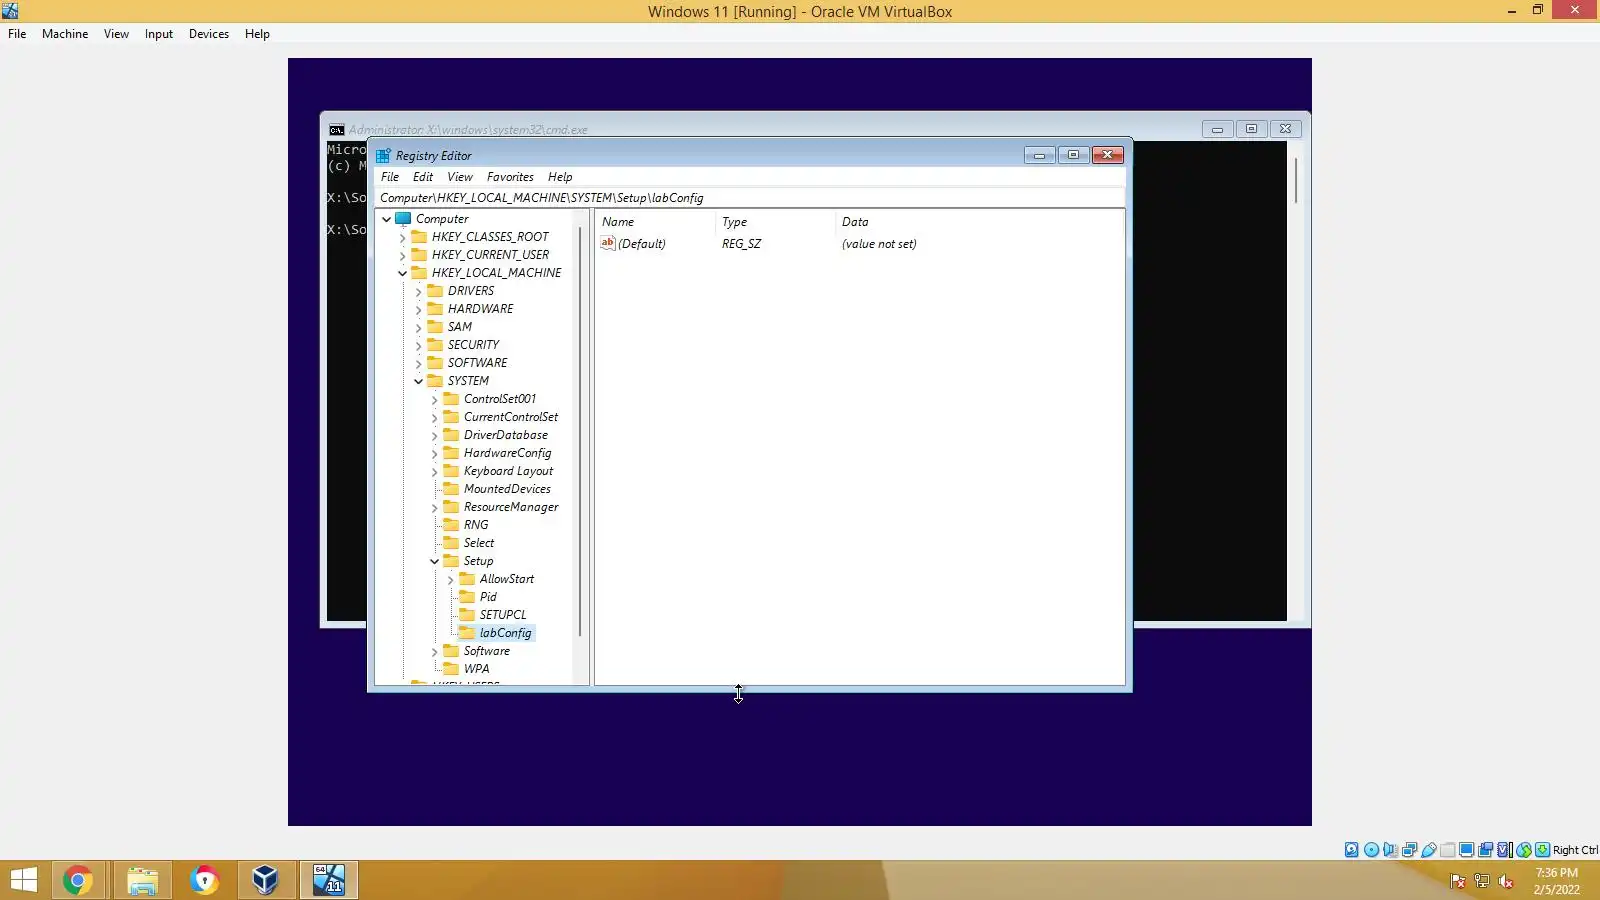Viewport: 1600px width, 900px height.
Task: Open the Action Center flag tray icon
Action: 1458,881
